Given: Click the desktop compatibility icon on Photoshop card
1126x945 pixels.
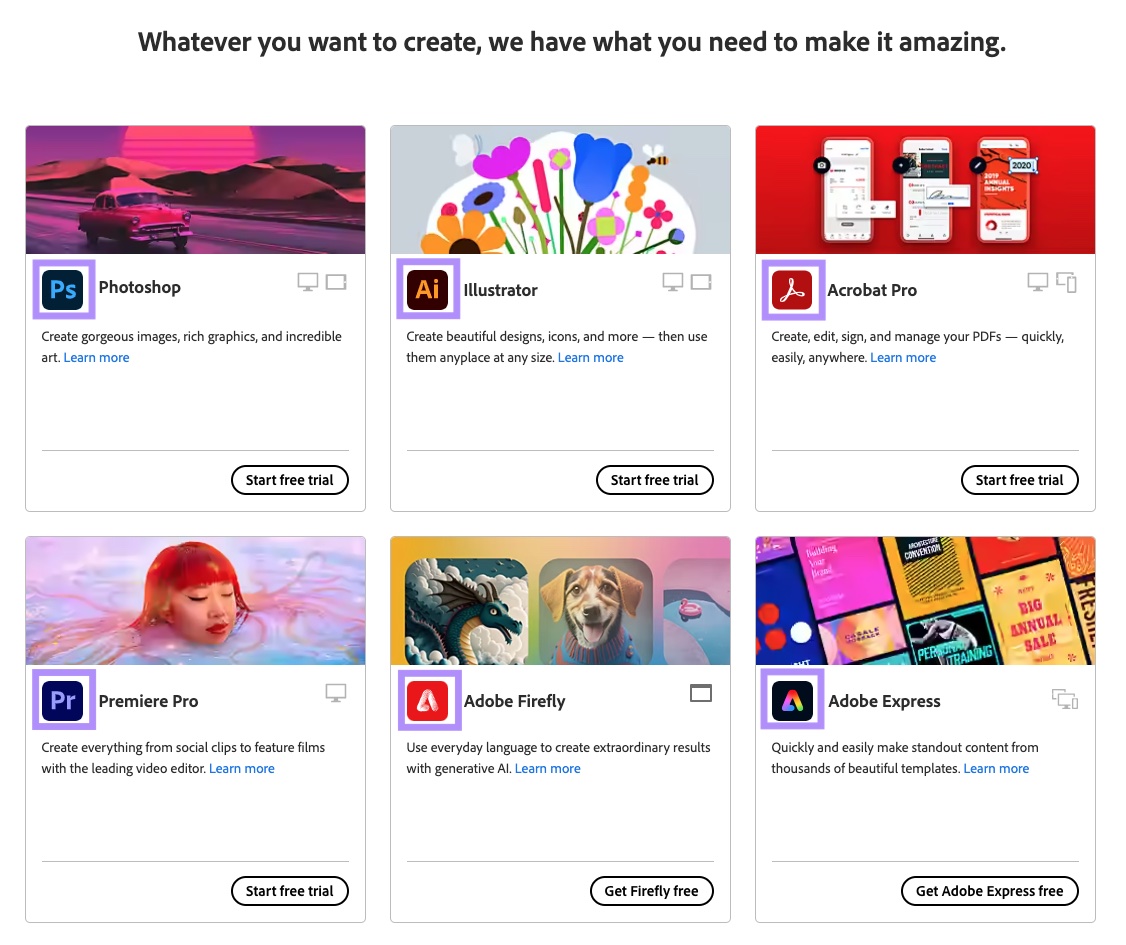Looking at the screenshot, I should 307,282.
